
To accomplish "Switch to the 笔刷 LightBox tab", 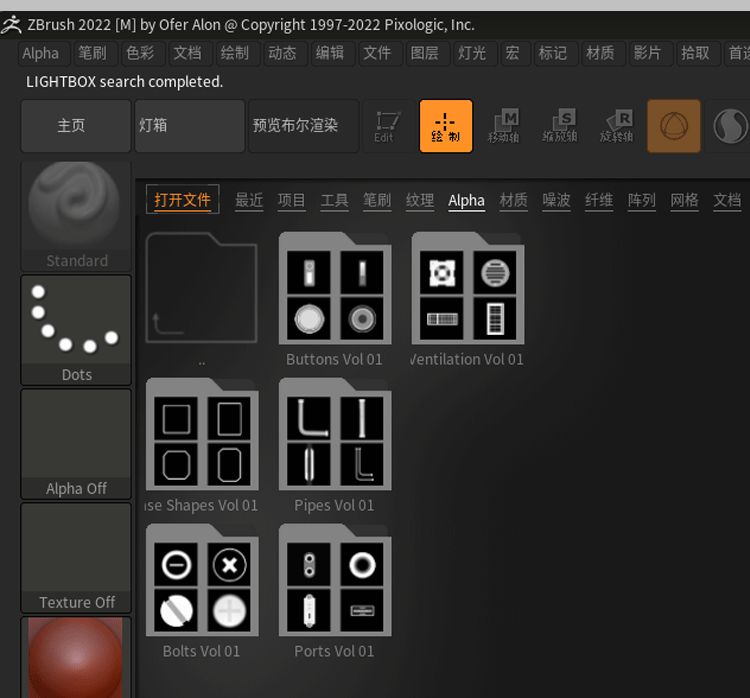I will click(377, 200).
